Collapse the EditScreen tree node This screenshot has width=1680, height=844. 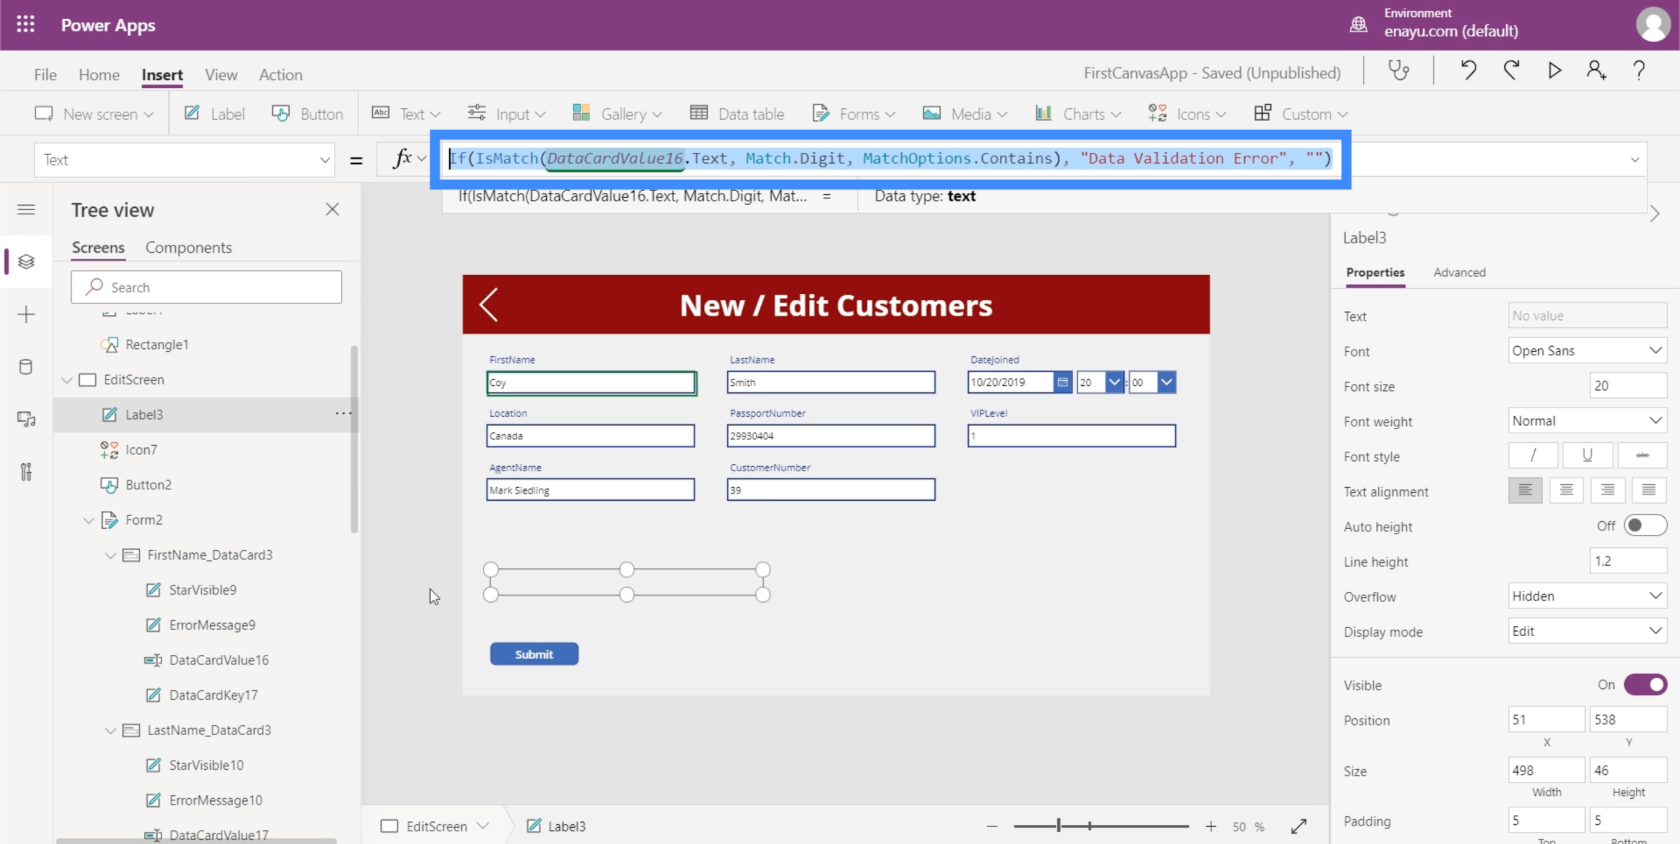(67, 380)
